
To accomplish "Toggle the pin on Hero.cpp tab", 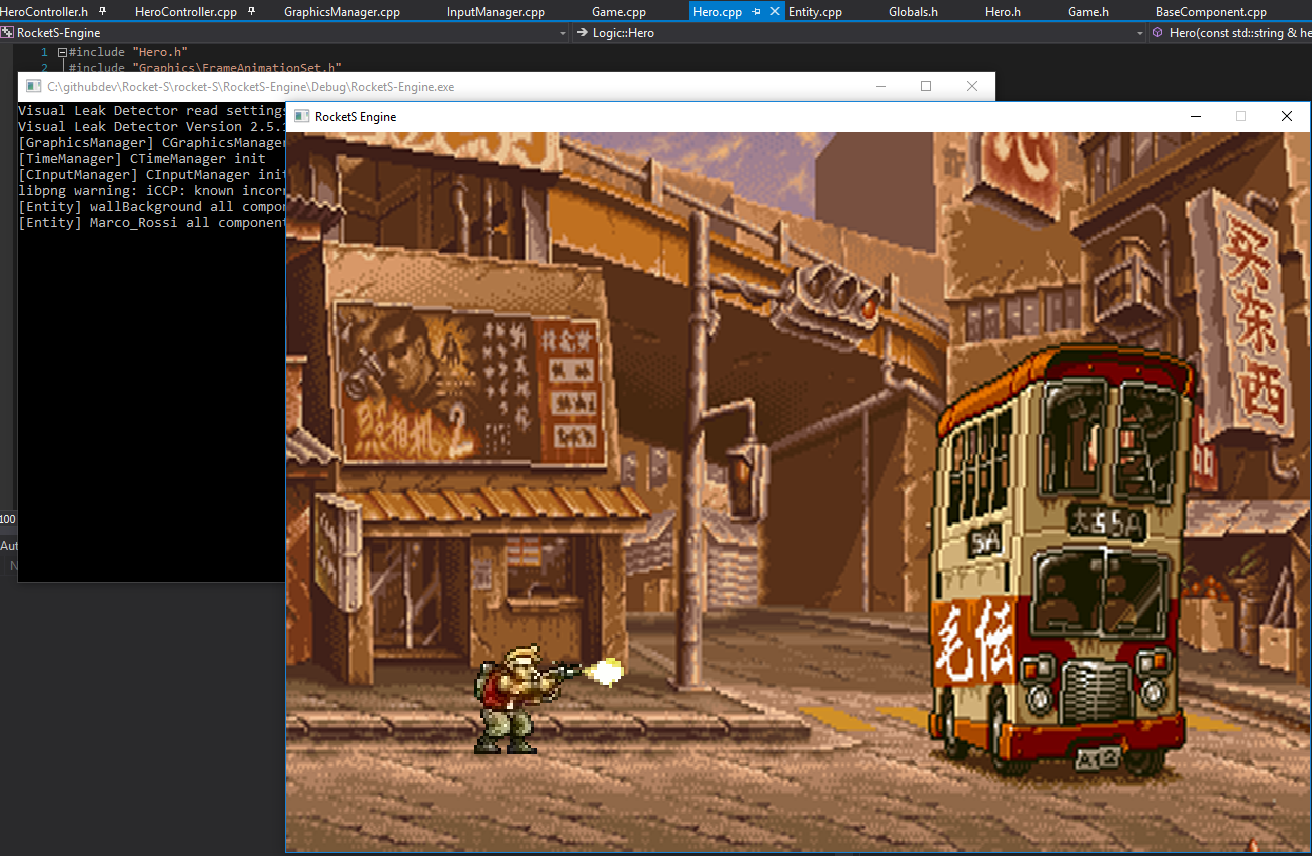I will tap(756, 12).
